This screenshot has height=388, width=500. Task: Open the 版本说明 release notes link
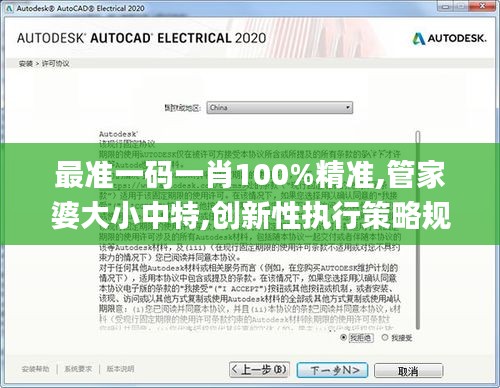tap(120, 369)
